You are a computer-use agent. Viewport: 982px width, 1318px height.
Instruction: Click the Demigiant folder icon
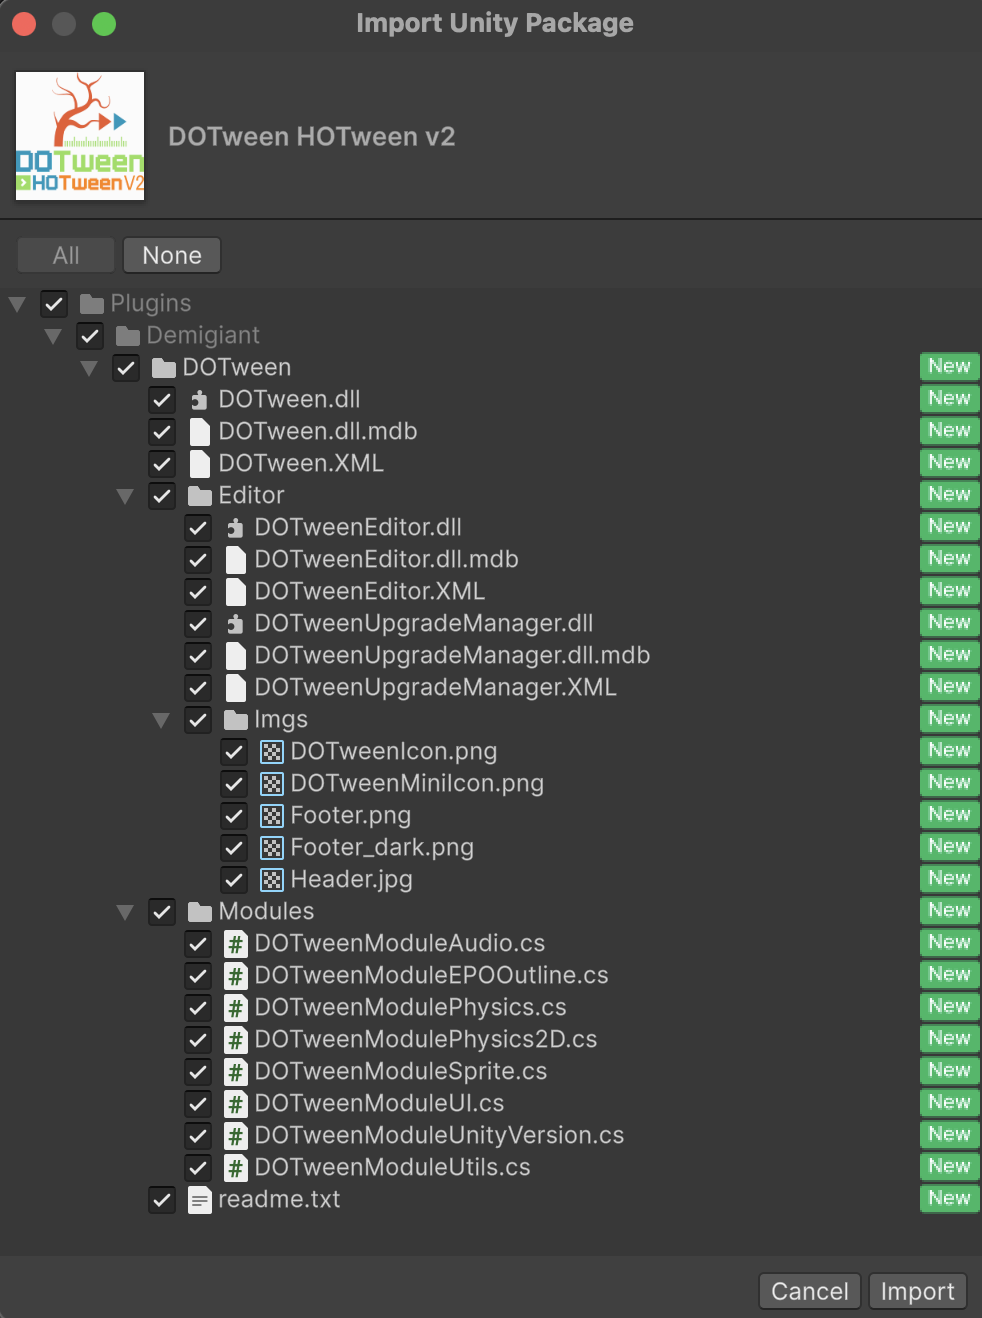coord(128,335)
